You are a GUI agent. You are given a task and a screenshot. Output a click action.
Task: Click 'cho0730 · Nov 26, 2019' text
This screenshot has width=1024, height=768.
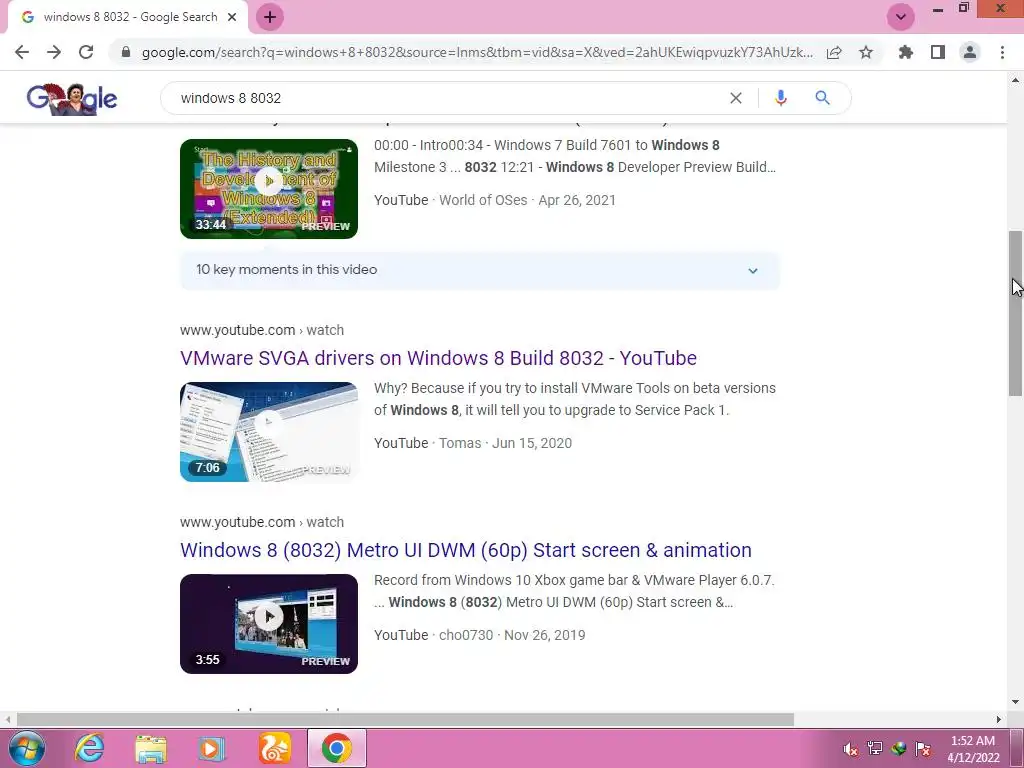click(x=512, y=635)
